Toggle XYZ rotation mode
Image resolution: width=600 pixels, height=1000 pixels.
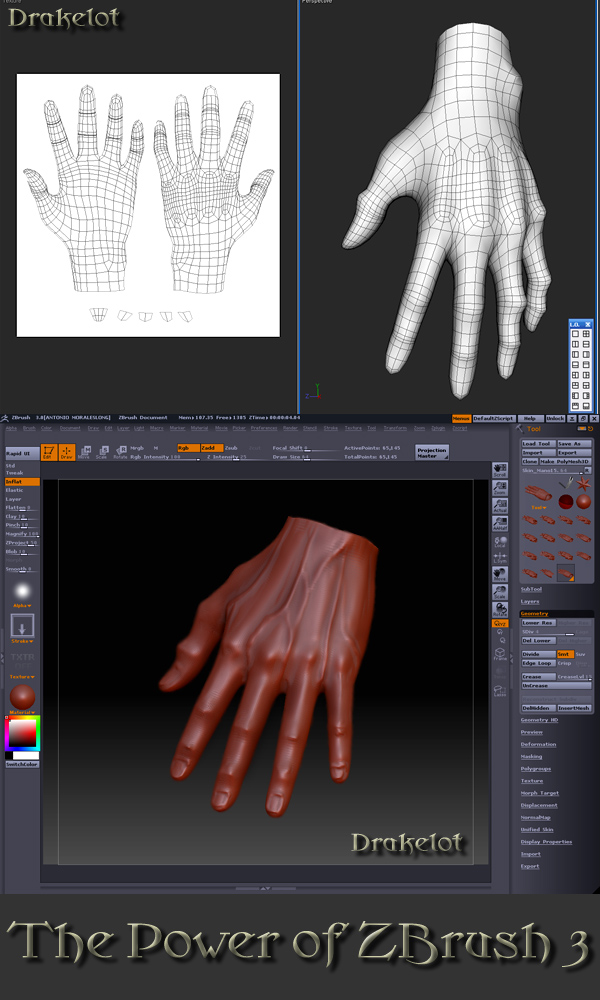click(500, 623)
